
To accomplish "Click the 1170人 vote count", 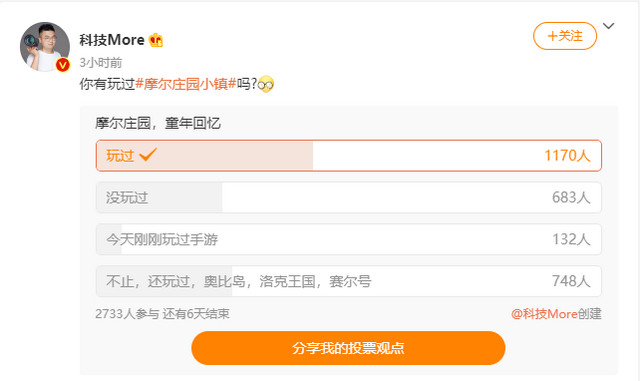I will (x=567, y=156).
